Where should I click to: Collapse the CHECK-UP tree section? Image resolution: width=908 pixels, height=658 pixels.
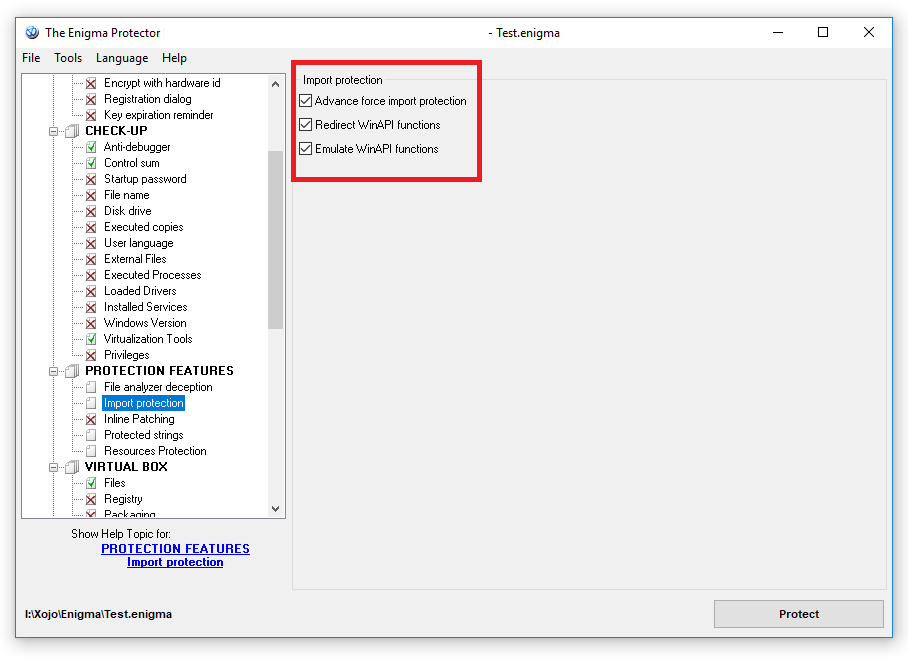pyautogui.click(x=54, y=131)
